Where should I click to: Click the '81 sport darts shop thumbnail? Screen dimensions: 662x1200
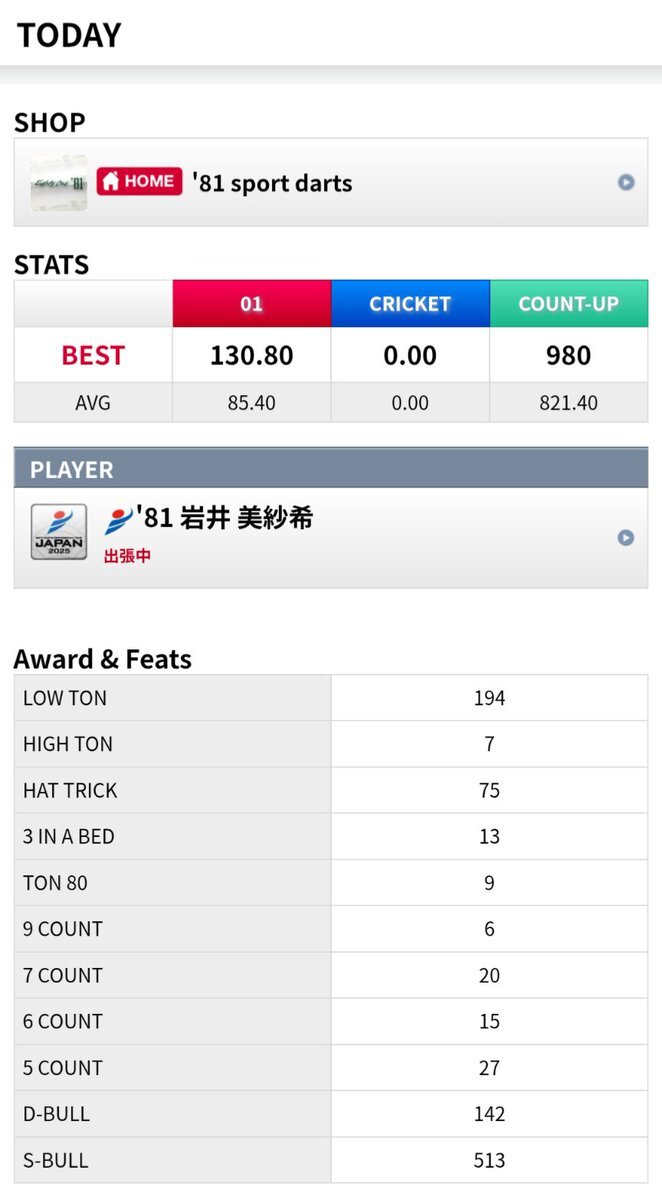pos(58,183)
